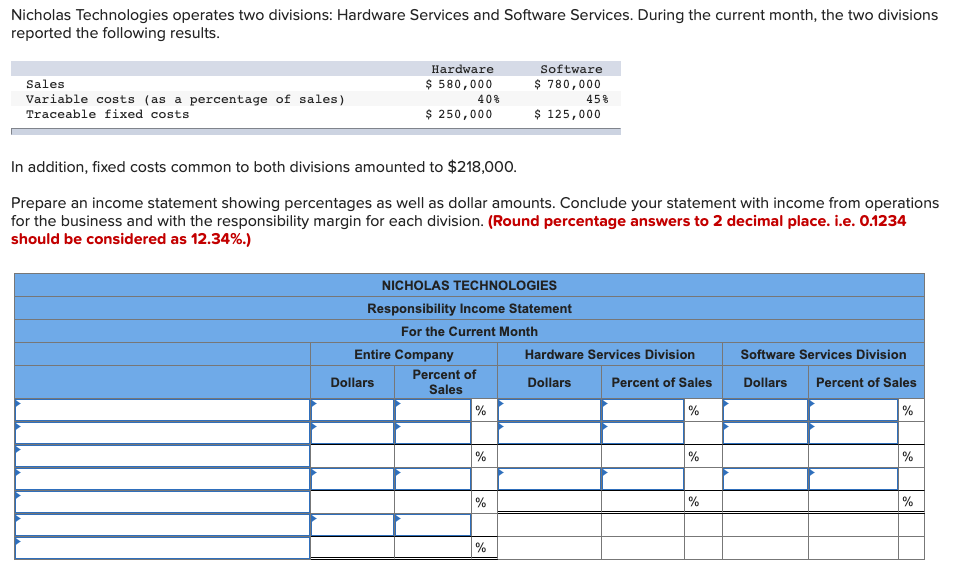This screenshot has height=562, width=953.
Task: Open the third row's label dropdown in statement
Action: (162, 456)
